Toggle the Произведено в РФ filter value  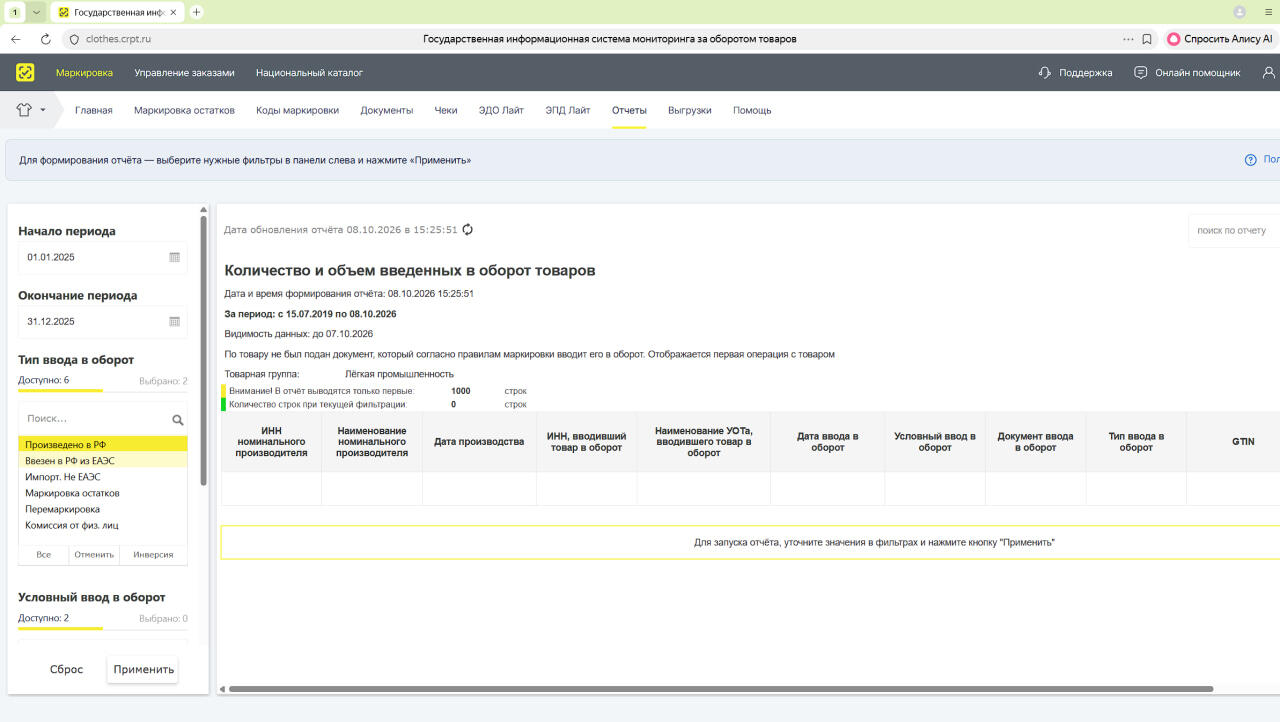coord(103,444)
